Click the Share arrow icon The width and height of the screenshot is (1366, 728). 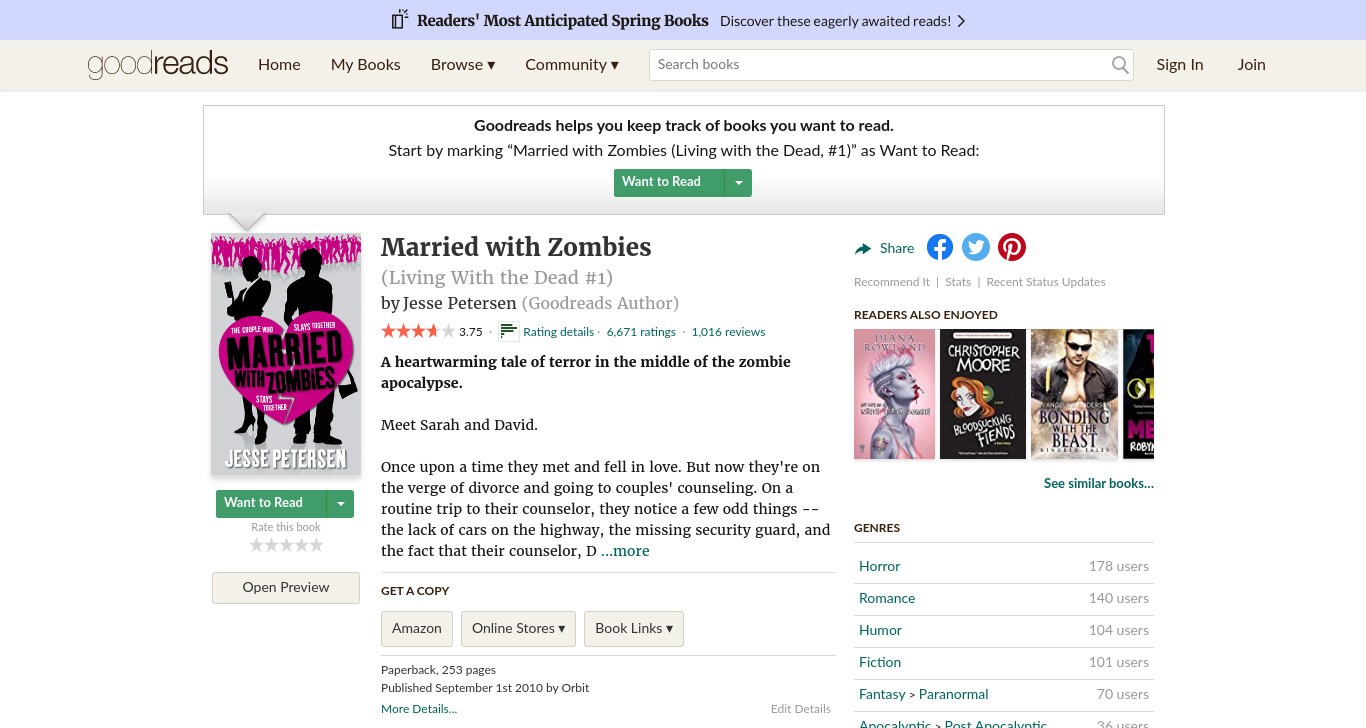(863, 249)
